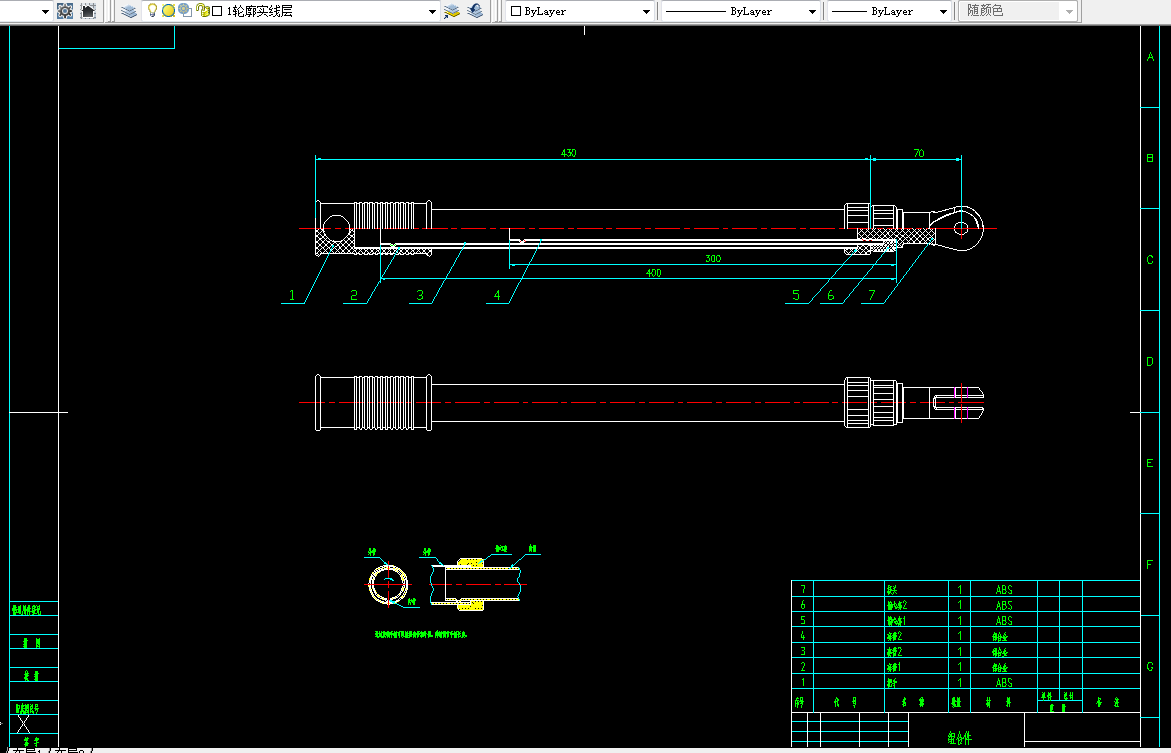Click item number 2 in parts list
The height and width of the screenshot is (753, 1171).
pyautogui.click(x=803, y=666)
